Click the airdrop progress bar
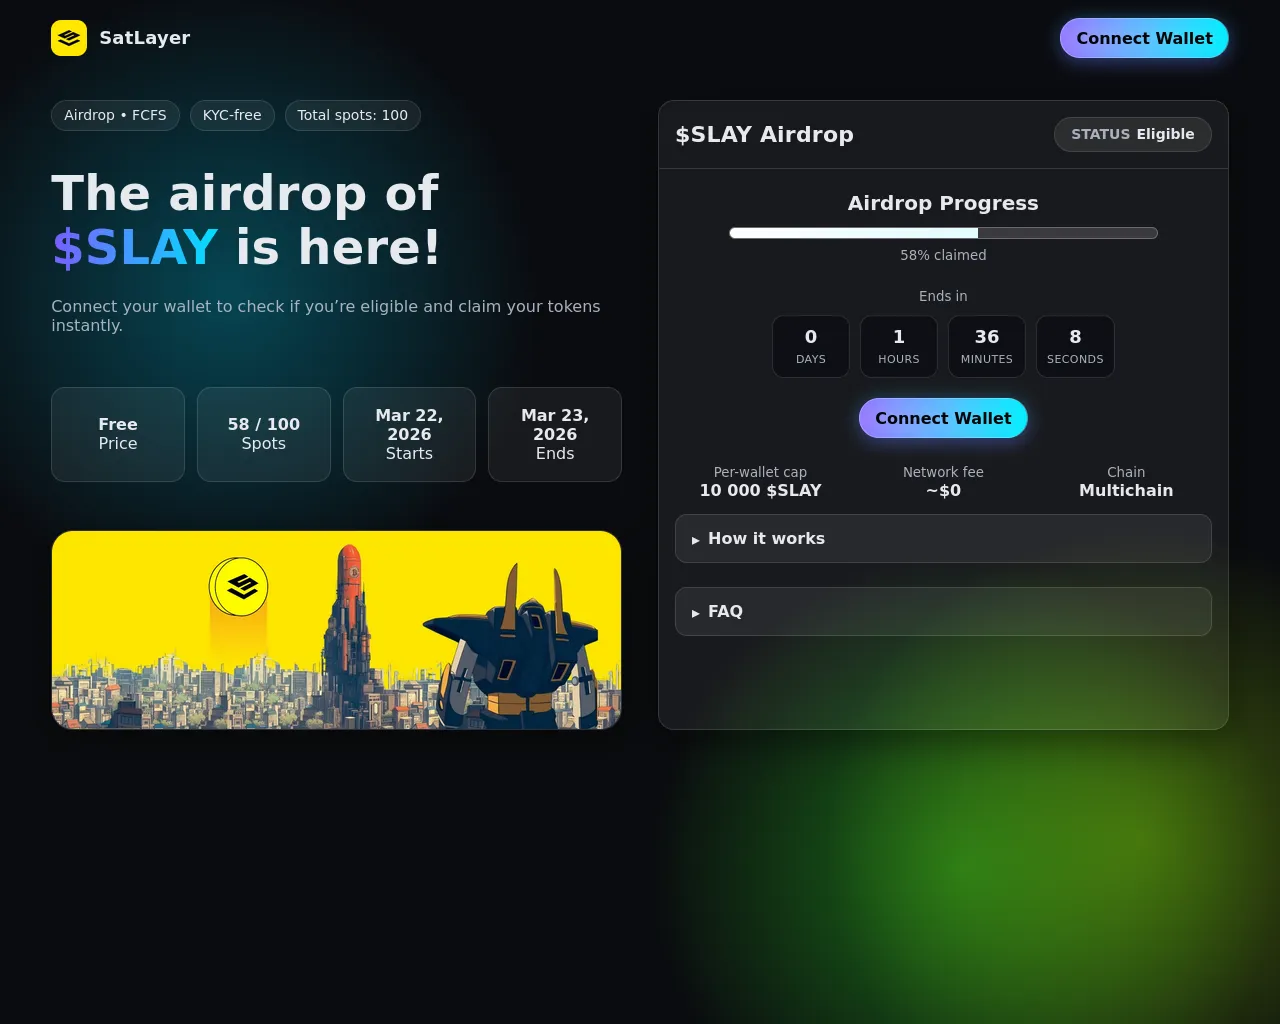Viewport: 1280px width, 1024px height. [x=943, y=233]
